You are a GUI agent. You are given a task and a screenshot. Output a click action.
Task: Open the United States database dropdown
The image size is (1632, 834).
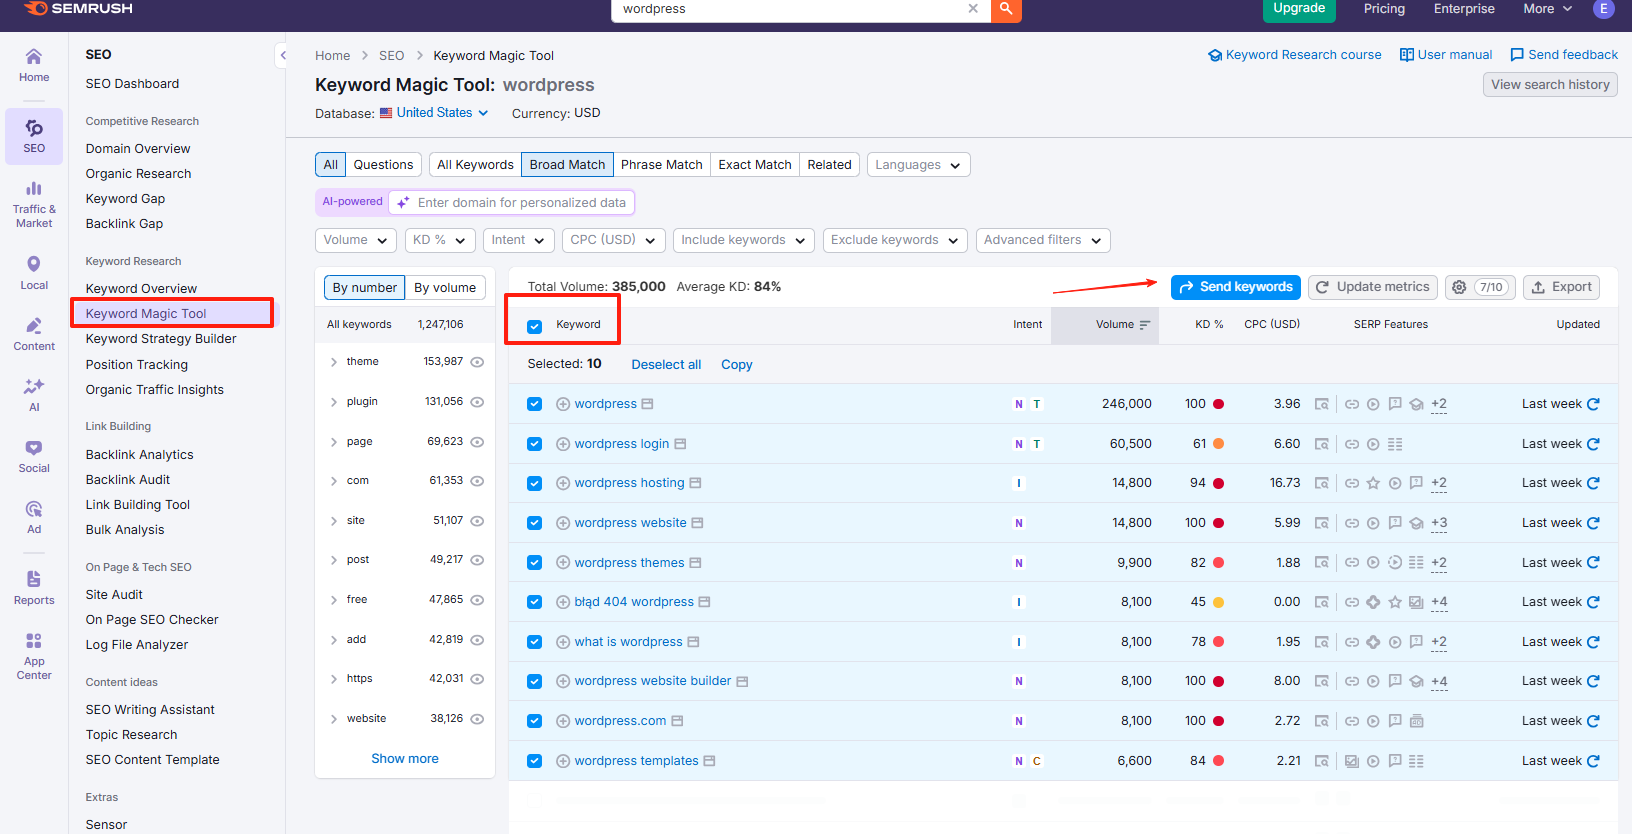[434, 113]
